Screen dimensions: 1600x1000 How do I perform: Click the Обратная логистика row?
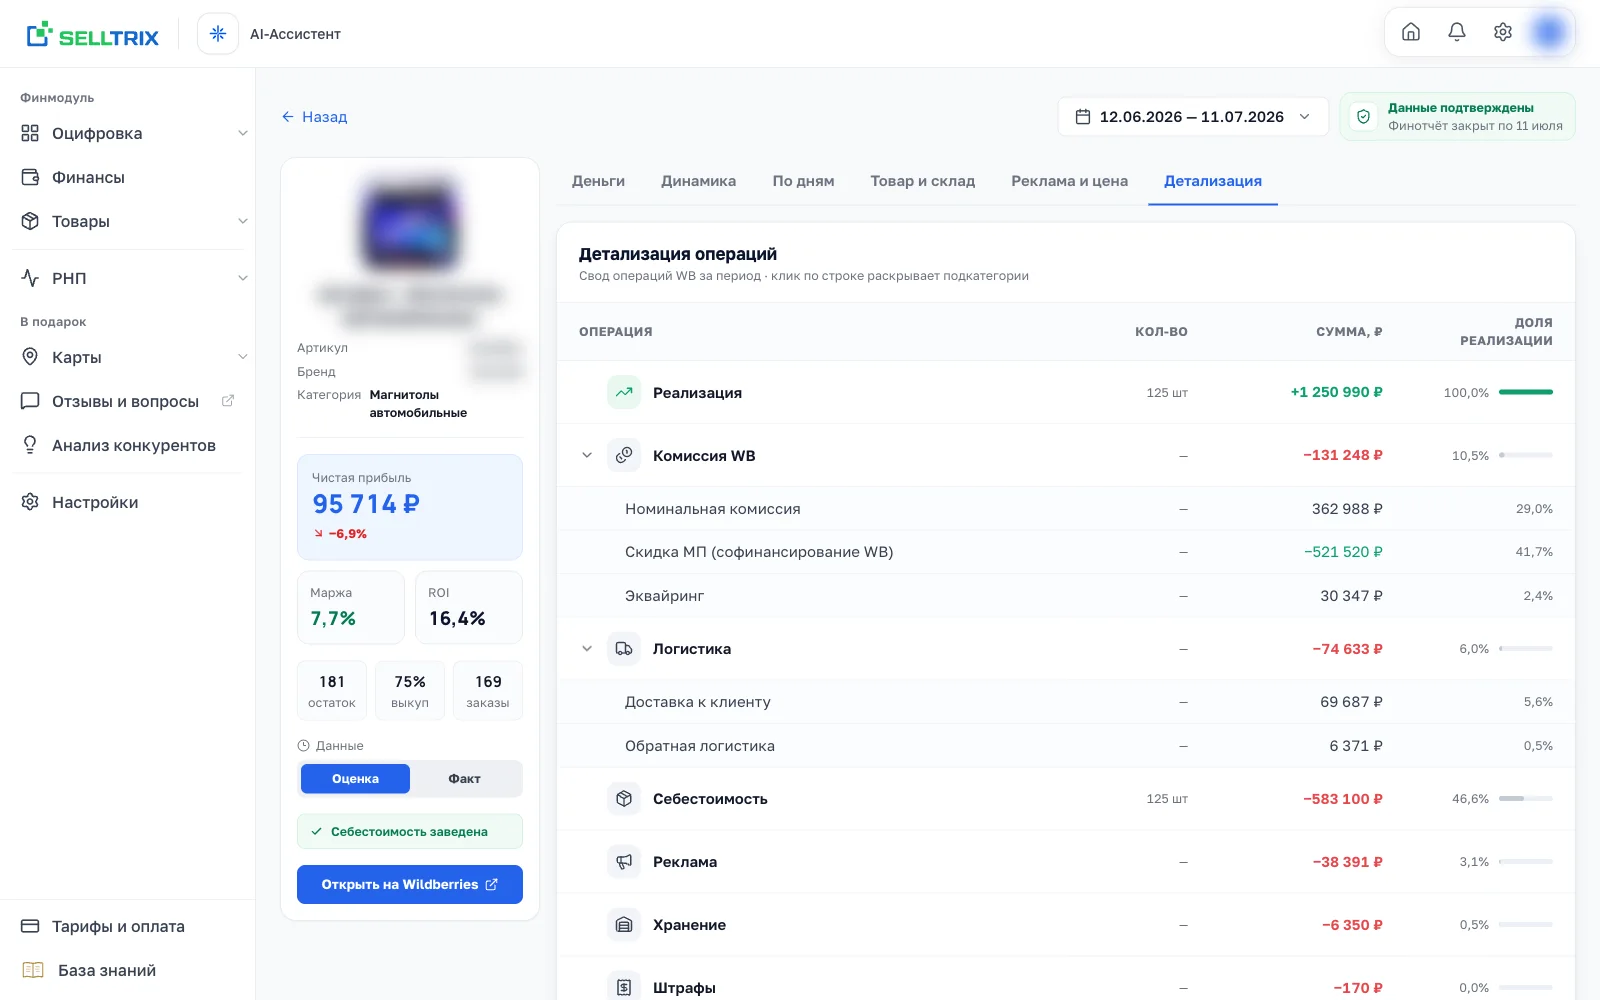pos(1066,745)
